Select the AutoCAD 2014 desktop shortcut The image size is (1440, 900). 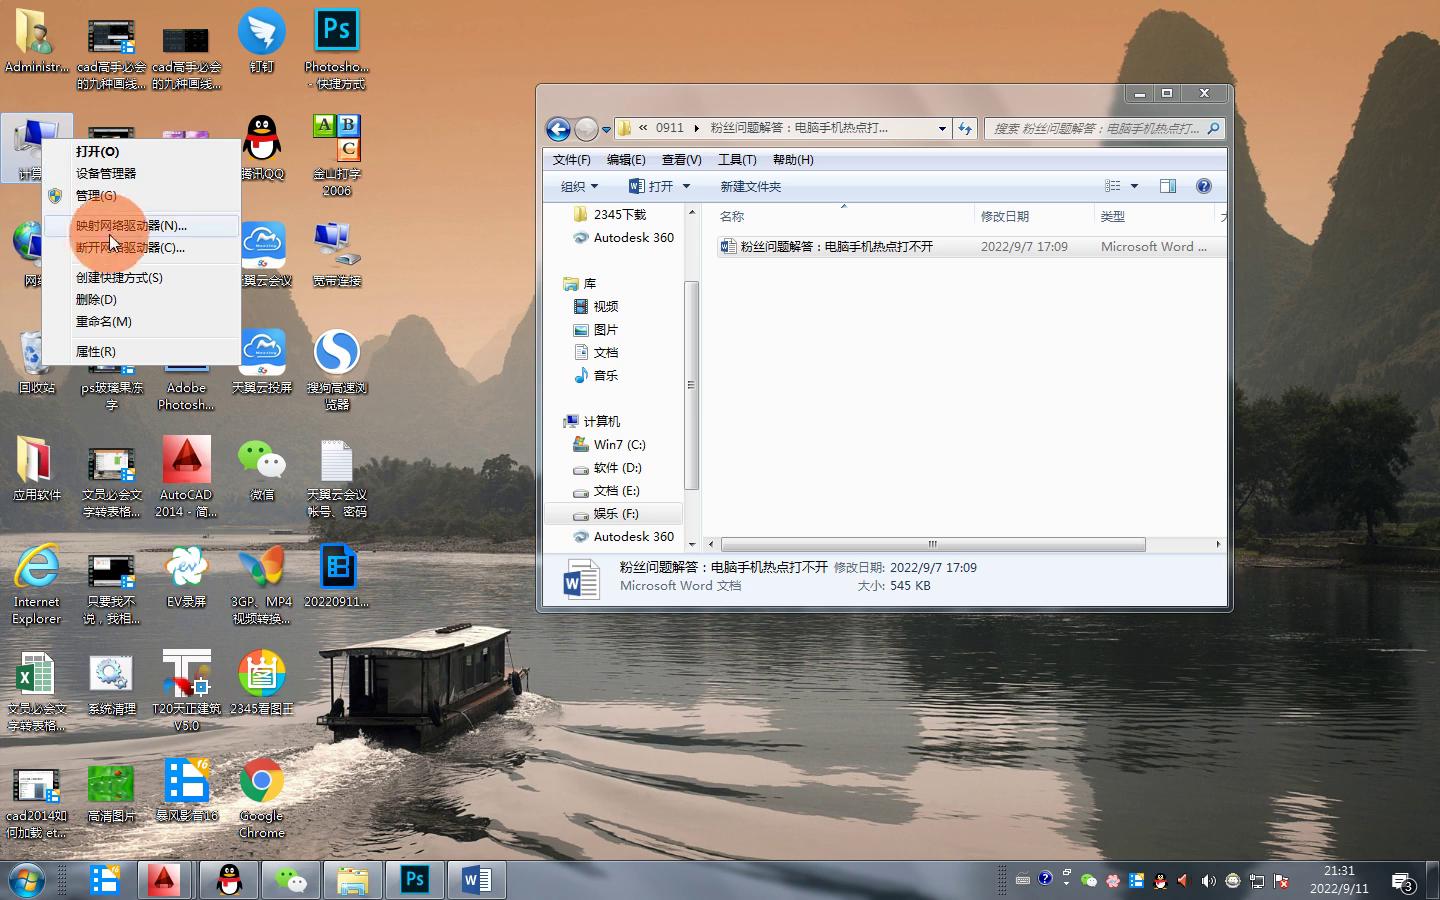click(x=186, y=476)
